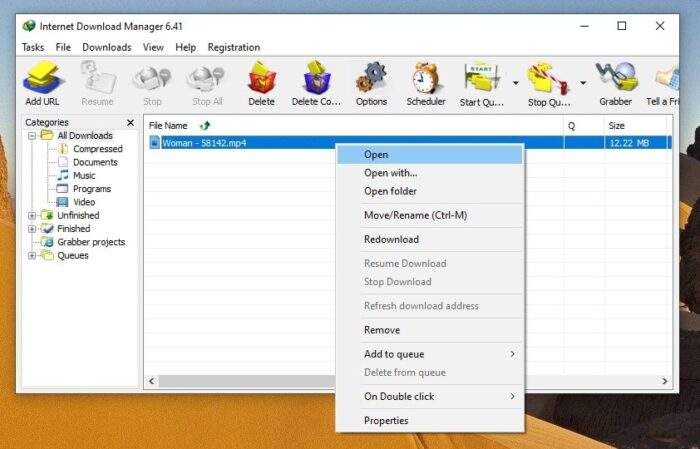Open Options via the gear icon

click(371, 78)
